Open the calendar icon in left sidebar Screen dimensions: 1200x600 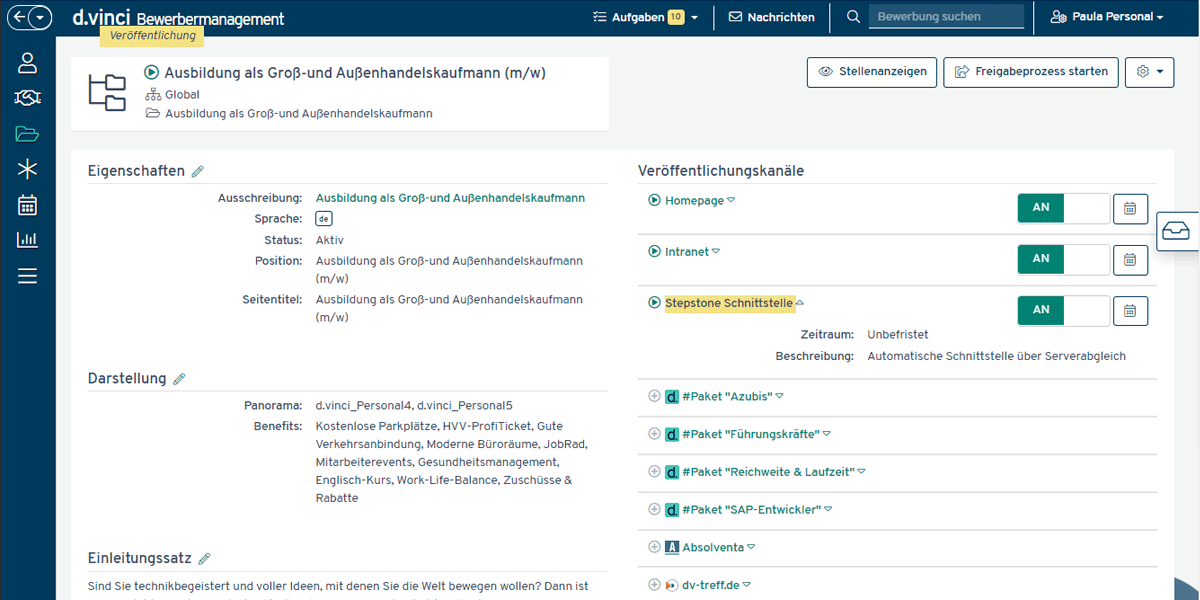pyautogui.click(x=27, y=205)
